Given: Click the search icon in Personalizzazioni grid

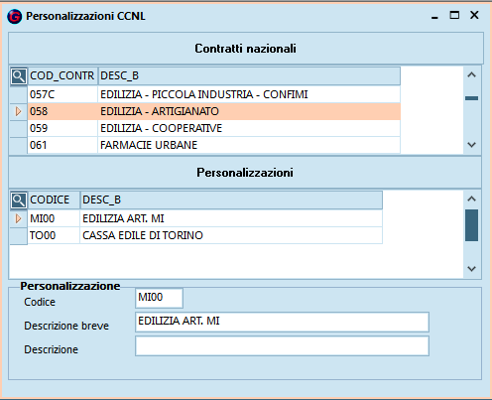Looking at the screenshot, I should click(18, 200).
